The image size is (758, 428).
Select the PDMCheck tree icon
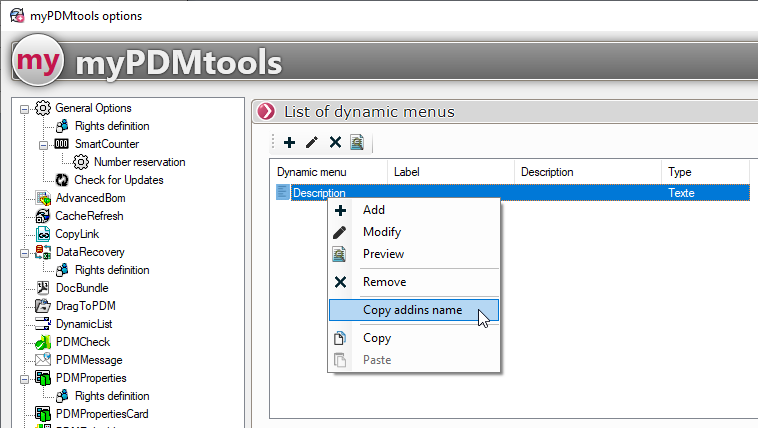pos(43,342)
